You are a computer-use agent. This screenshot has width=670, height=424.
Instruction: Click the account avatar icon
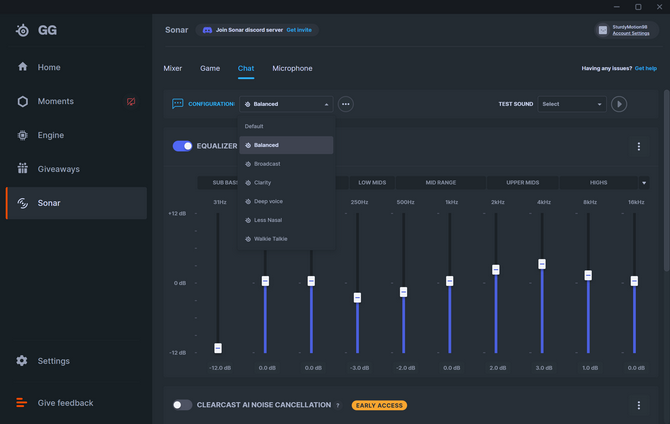coord(602,30)
